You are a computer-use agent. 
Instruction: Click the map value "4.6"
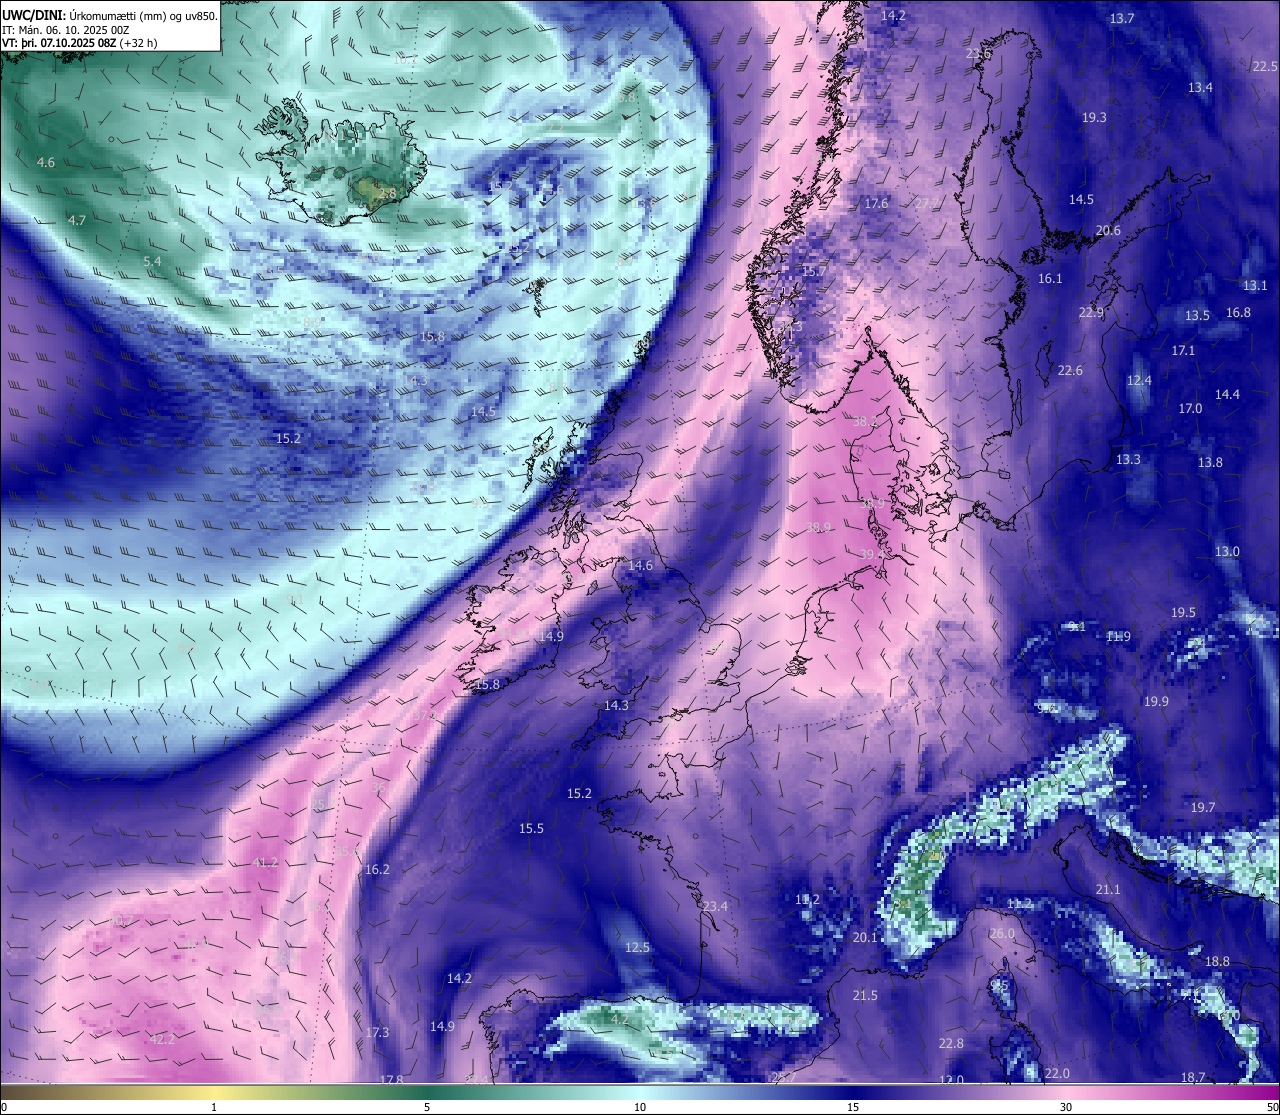coord(46,162)
